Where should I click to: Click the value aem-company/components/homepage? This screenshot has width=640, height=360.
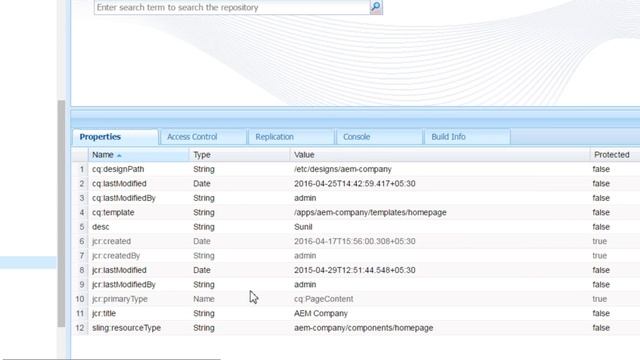coord(364,328)
